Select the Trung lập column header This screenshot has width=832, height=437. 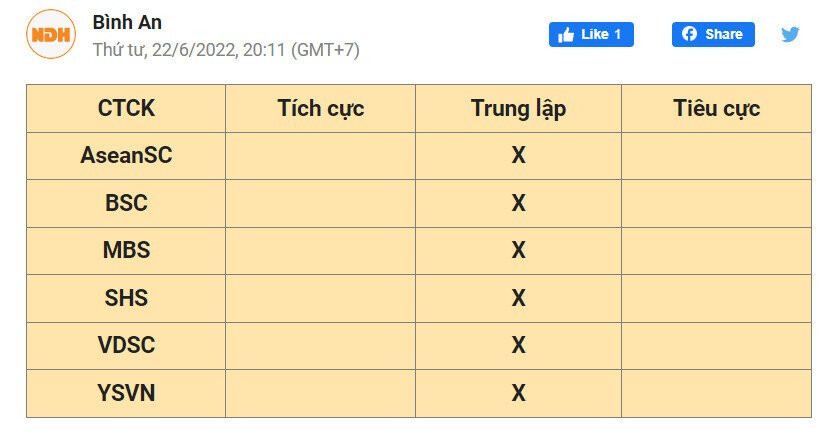(x=518, y=108)
